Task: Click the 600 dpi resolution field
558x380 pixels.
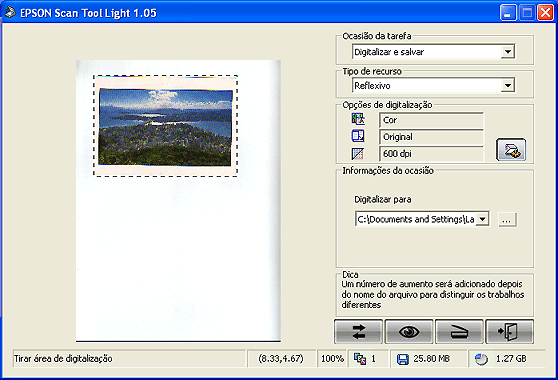Action: point(431,153)
